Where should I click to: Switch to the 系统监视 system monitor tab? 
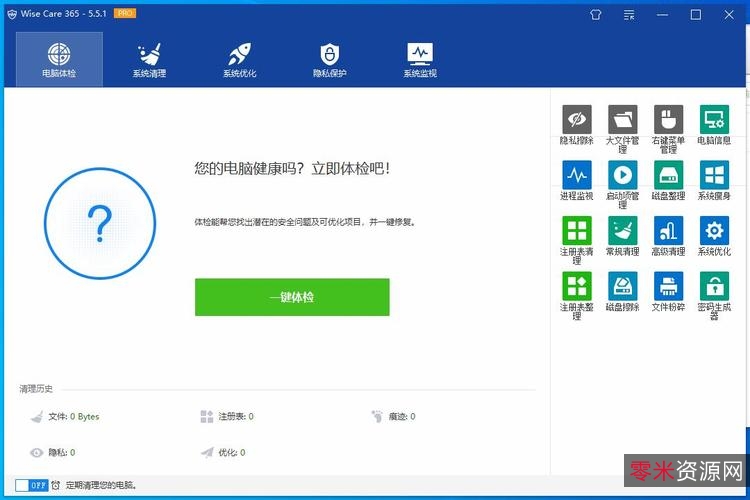[420, 59]
